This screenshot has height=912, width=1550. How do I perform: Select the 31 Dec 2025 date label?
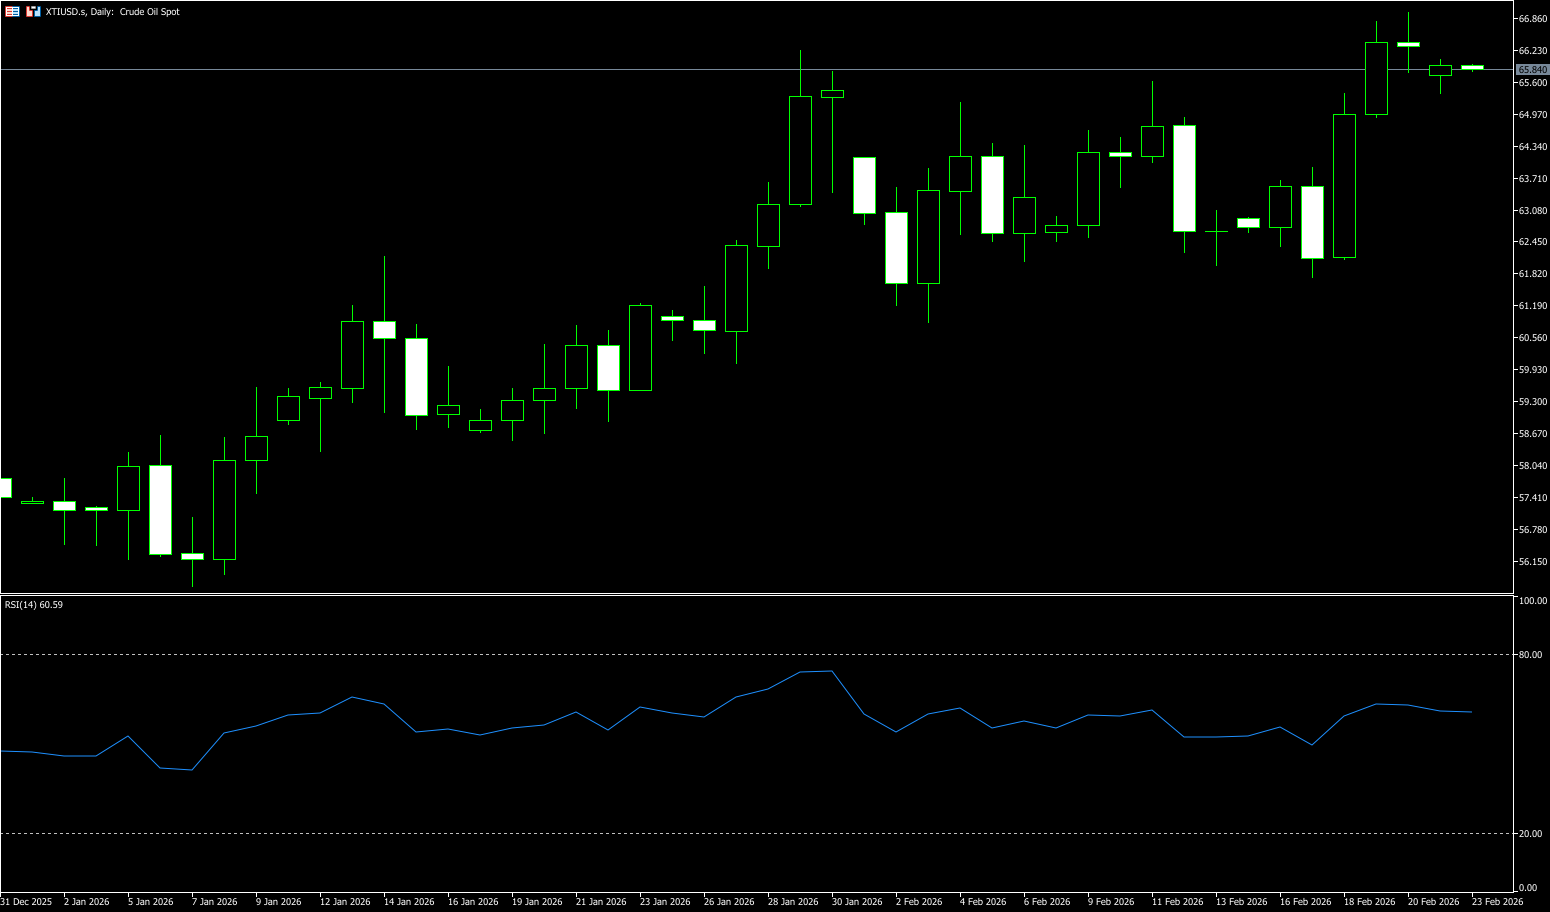pyautogui.click(x=27, y=902)
